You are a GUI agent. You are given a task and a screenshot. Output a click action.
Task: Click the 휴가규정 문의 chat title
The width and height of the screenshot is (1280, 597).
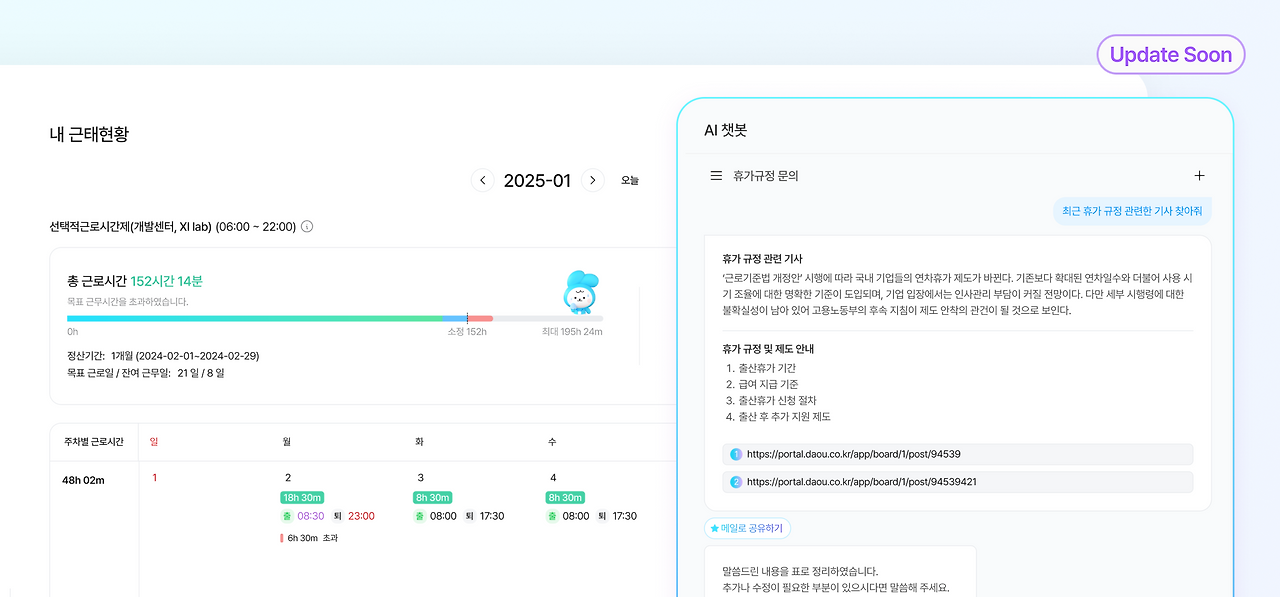(766, 175)
